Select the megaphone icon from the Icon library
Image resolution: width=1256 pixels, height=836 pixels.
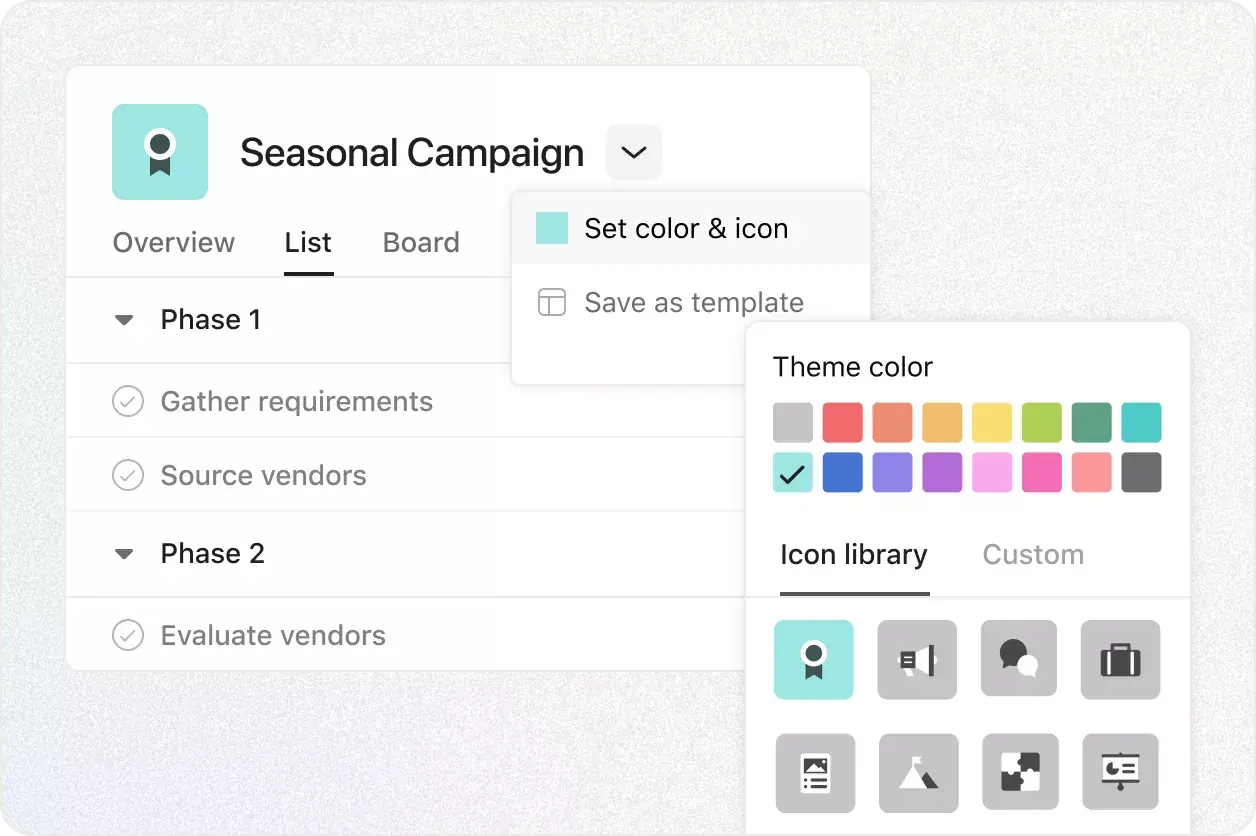point(917,660)
